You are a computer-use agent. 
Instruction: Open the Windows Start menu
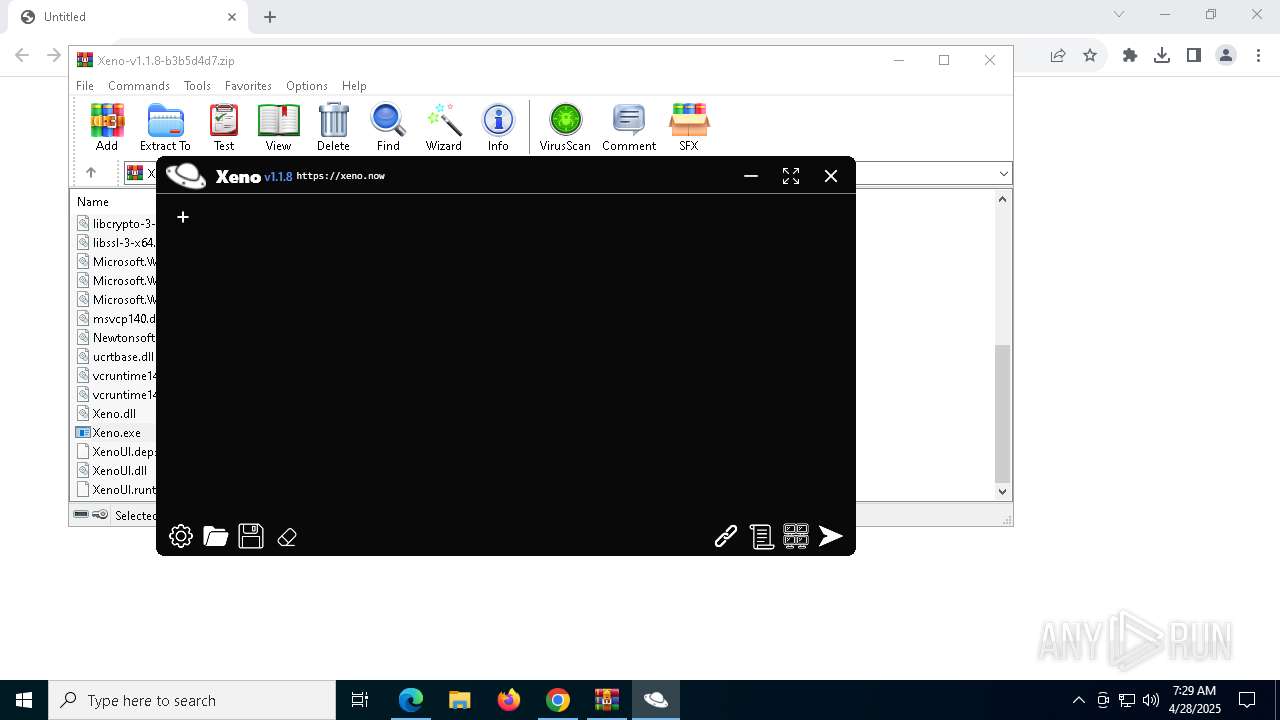coord(24,700)
